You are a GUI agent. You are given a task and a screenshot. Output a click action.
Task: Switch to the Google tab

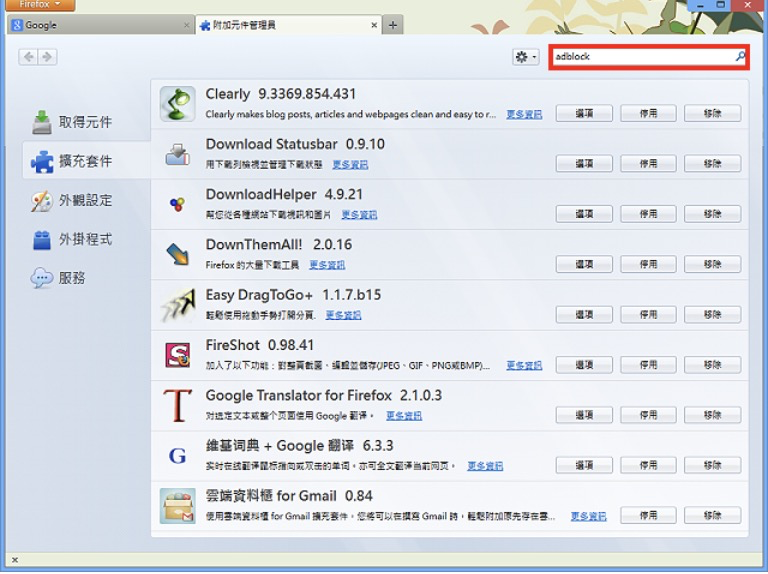[x=100, y=25]
